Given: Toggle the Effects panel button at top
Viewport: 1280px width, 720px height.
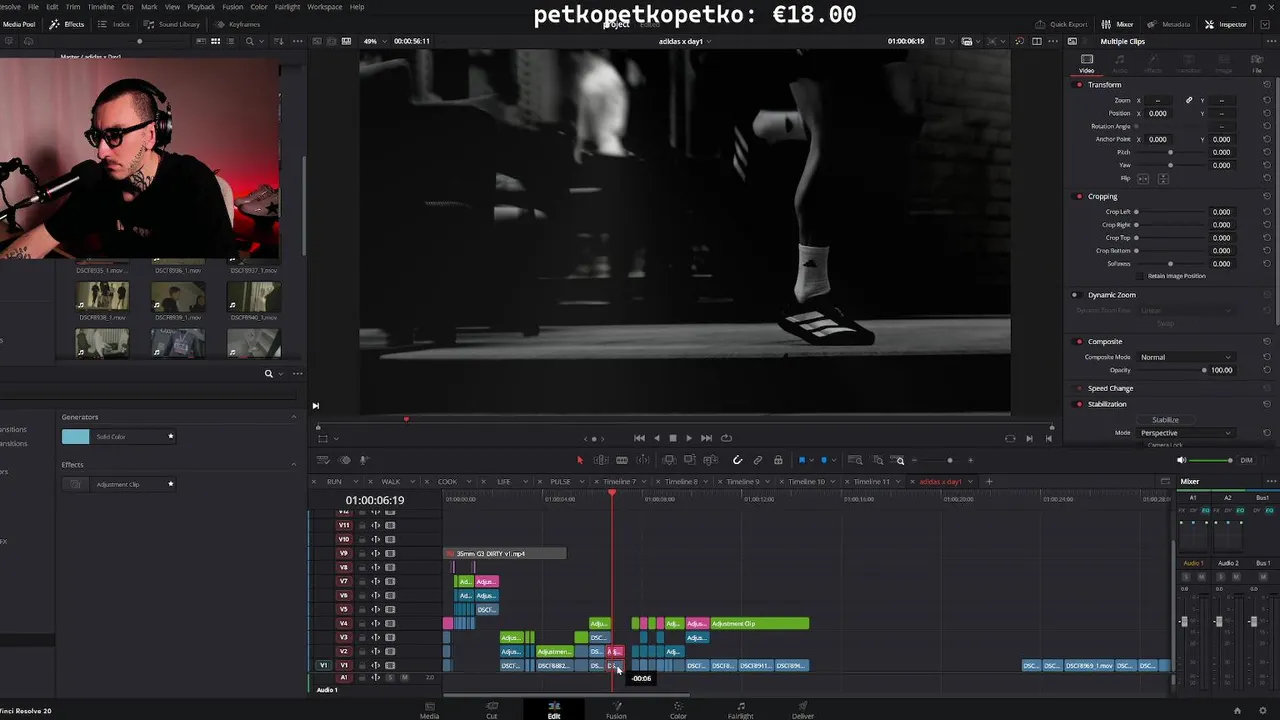Looking at the screenshot, I should 67,24.
